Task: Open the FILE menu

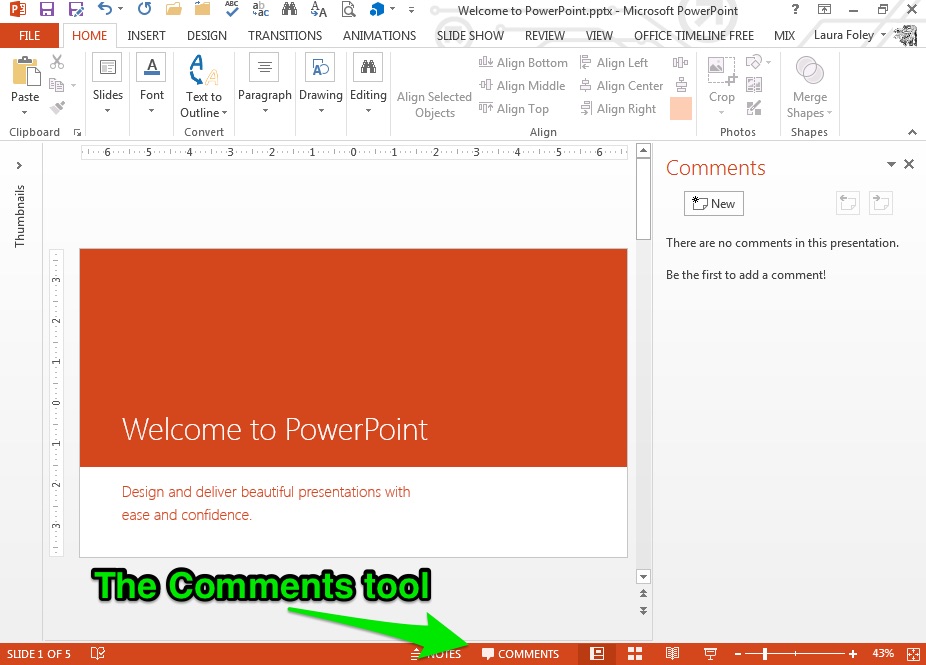Action: coord(29,35)
